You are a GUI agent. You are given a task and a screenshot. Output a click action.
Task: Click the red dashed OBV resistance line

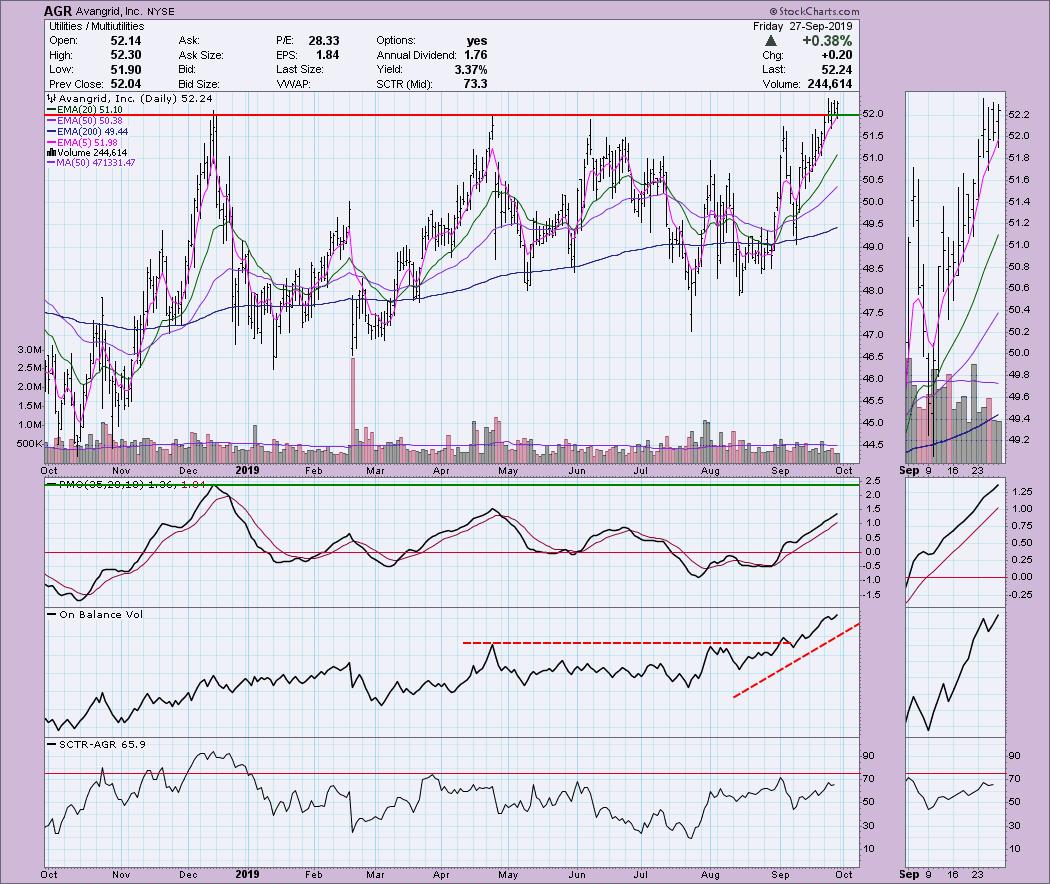pyautogui.click(x=620, y=642)
